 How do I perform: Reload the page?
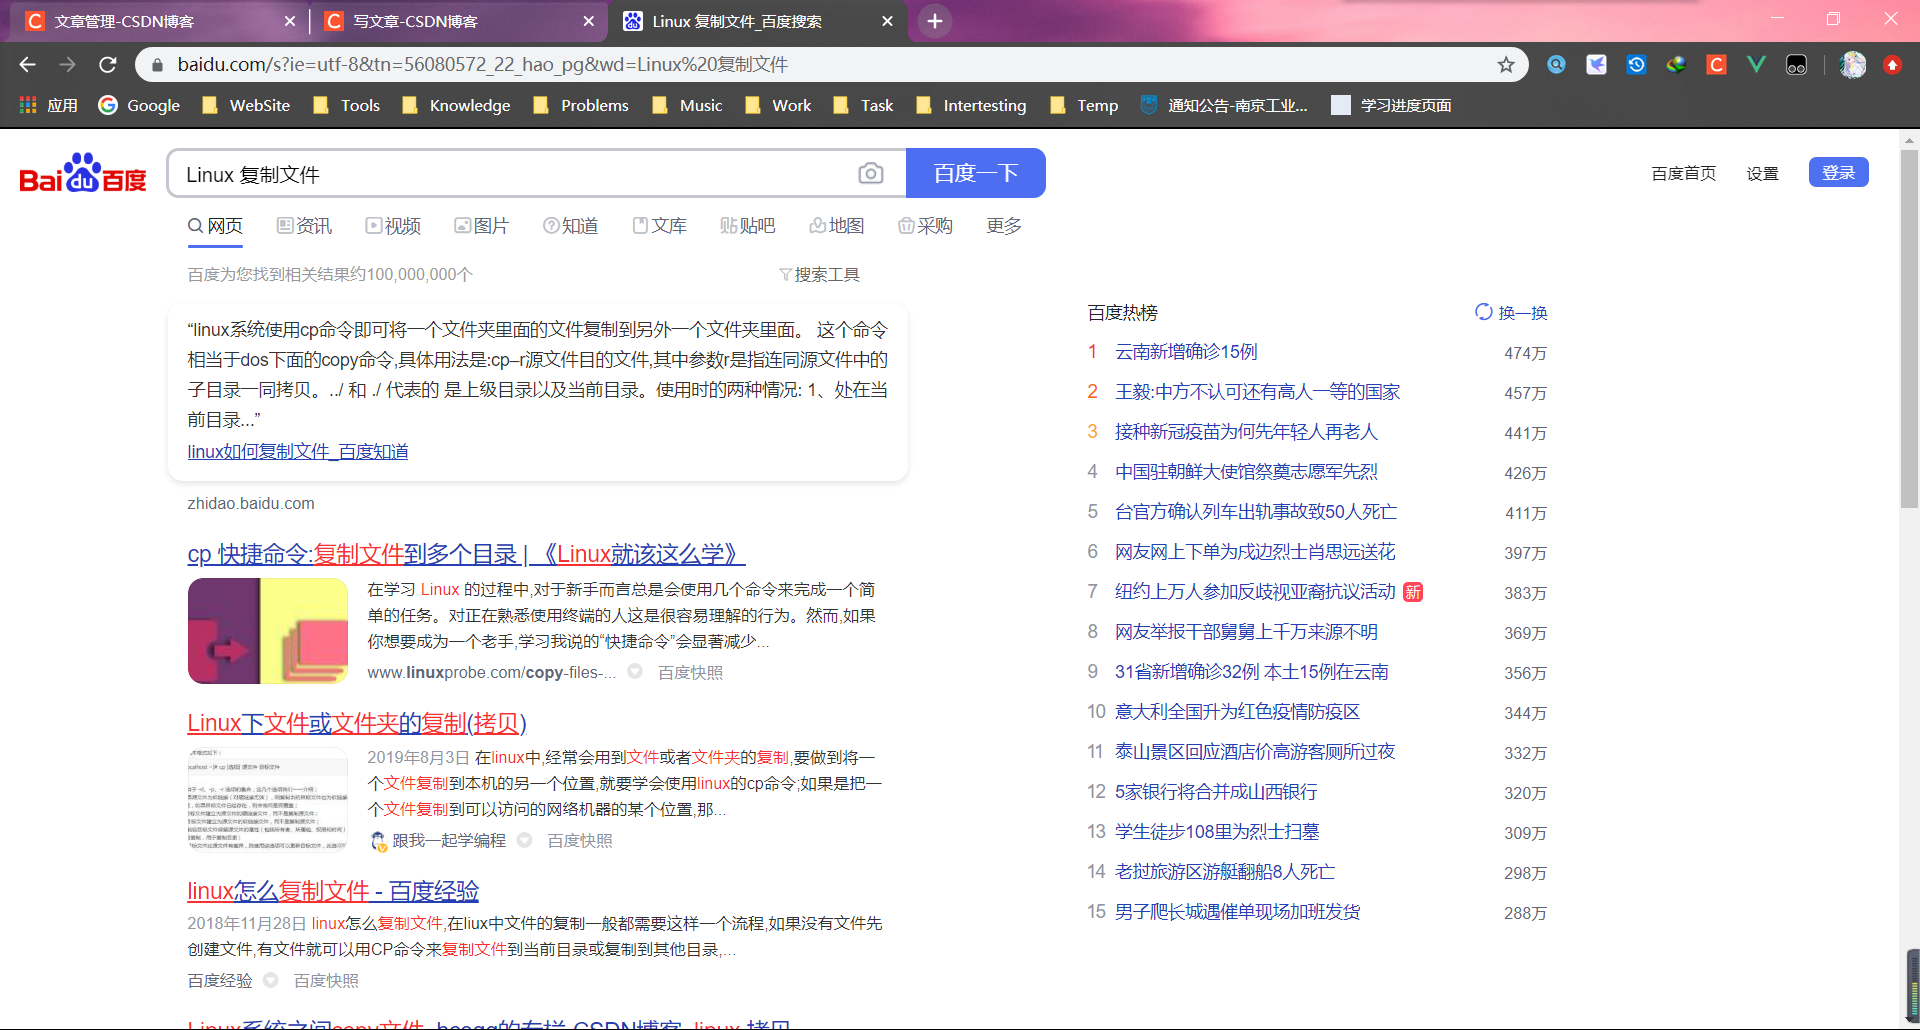click(108, 65)
